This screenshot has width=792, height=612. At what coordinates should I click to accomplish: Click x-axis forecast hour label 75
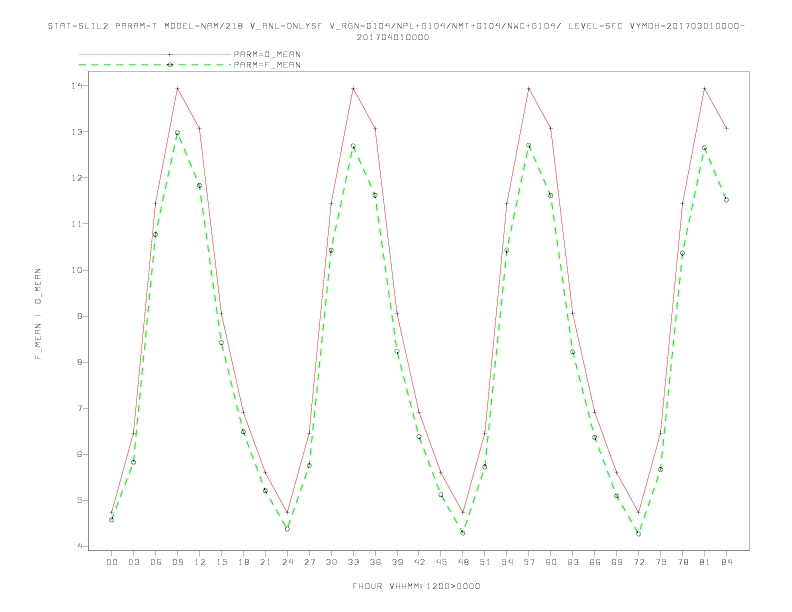tap(661, 562)
